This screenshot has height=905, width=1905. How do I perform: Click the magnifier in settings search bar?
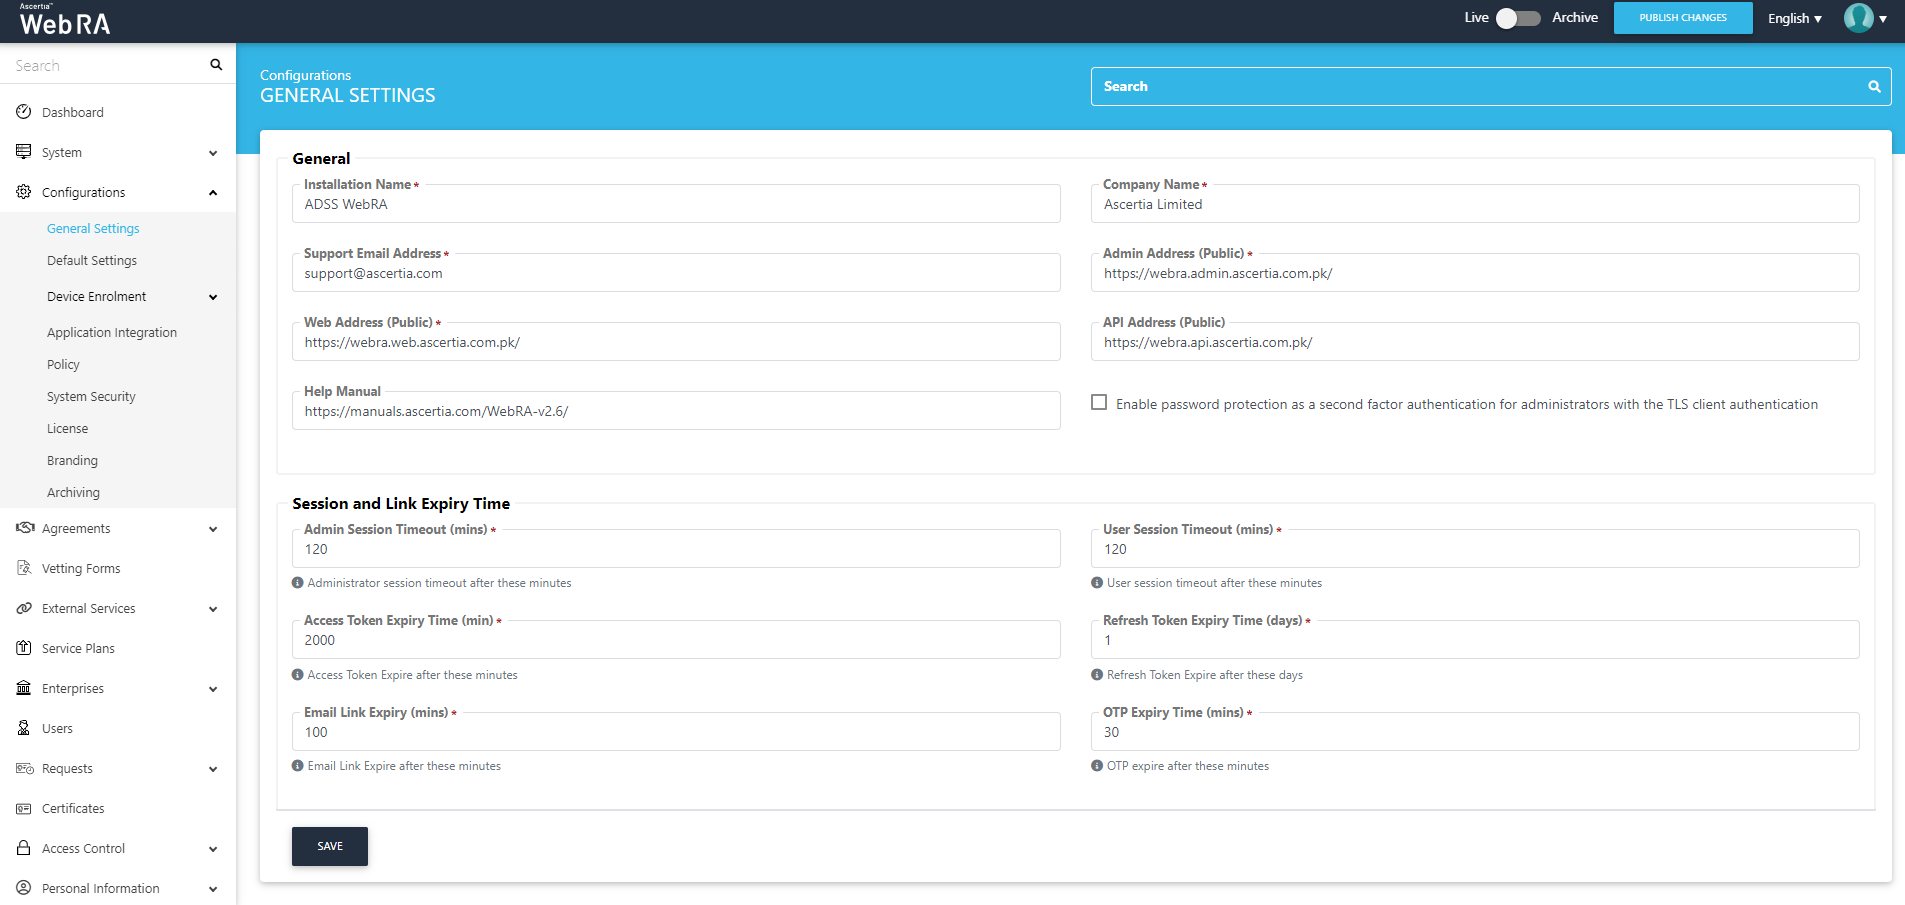pyautogui.click(x=1874, y=87)
